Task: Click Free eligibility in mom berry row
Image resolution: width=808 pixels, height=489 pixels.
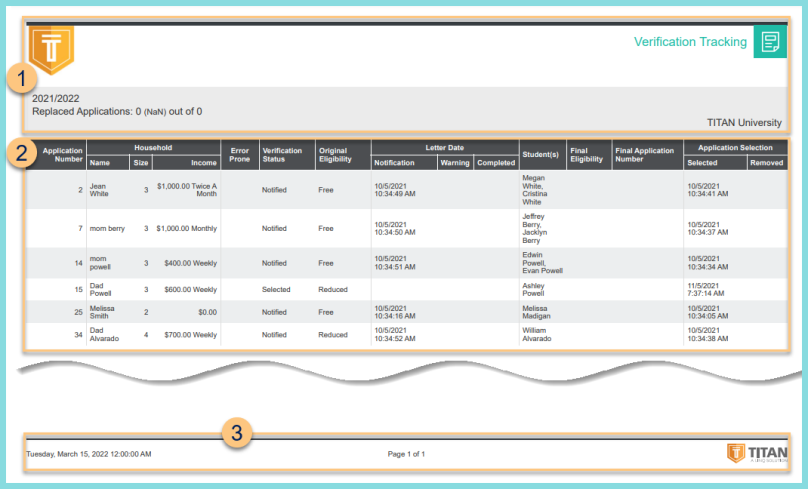Action: pos(326,228)
